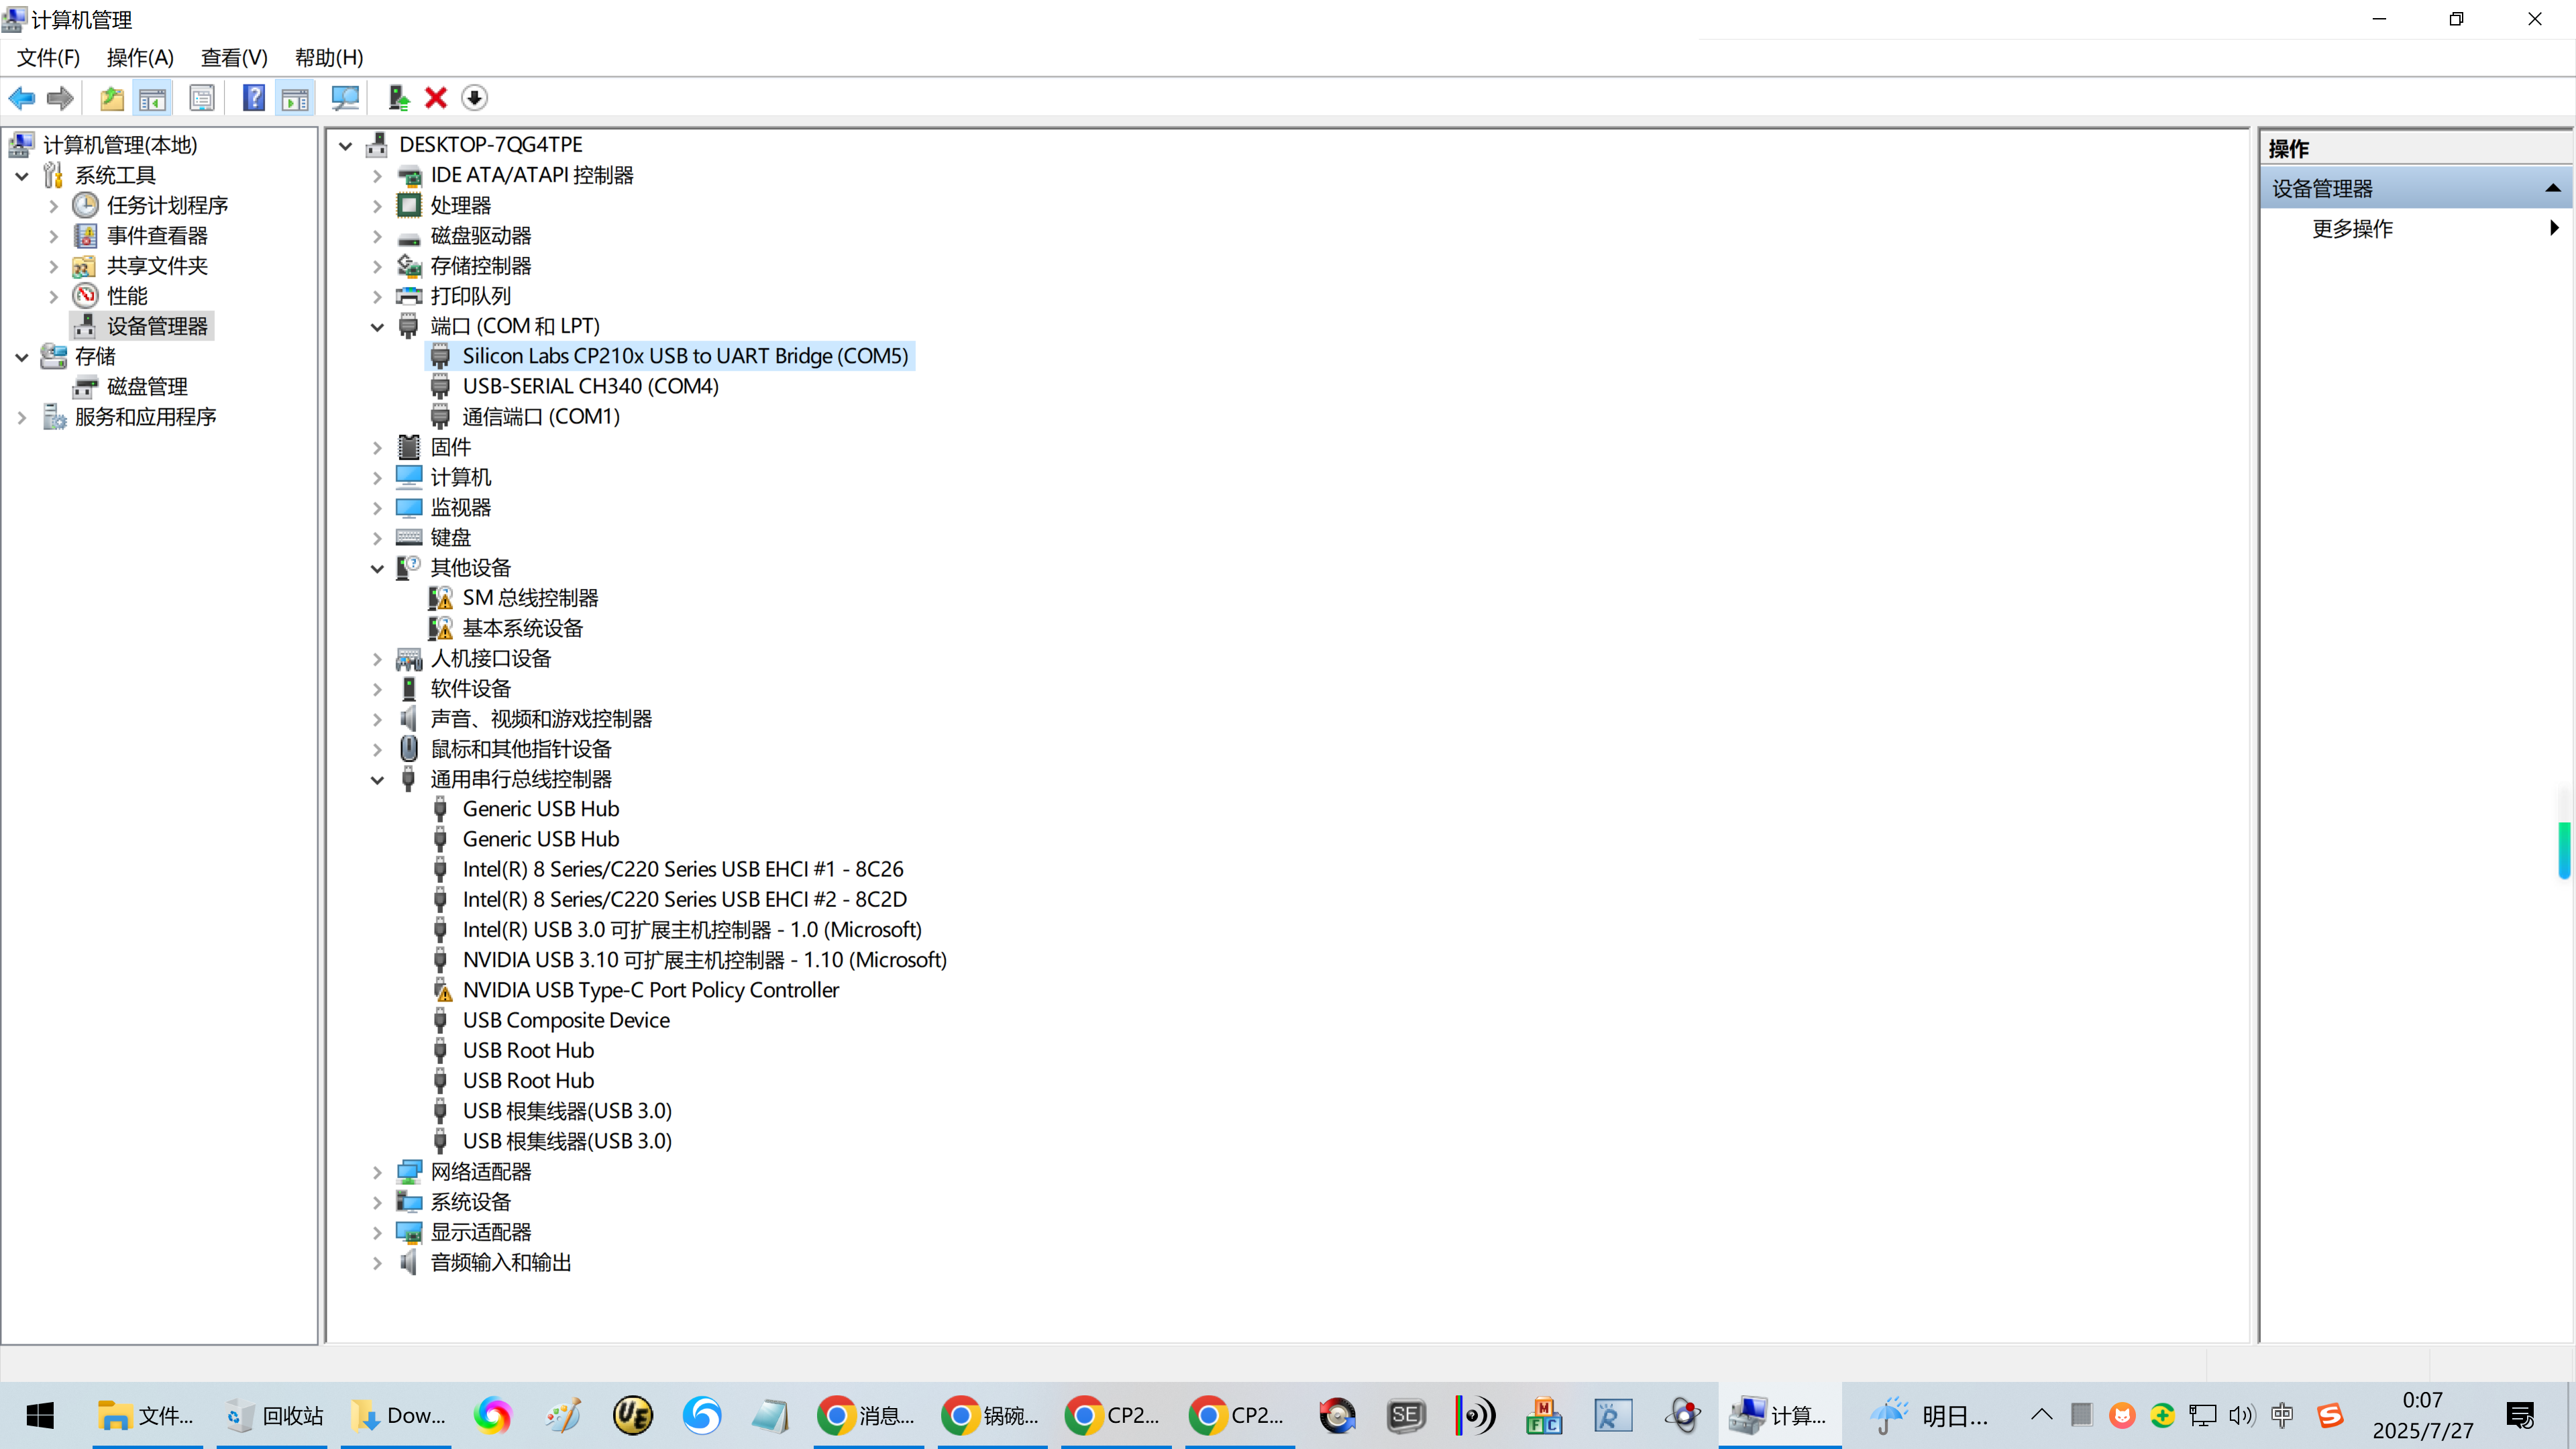
Task: Switch to 文件 explorer taskbar window
Action: (x=148, y=1415)
